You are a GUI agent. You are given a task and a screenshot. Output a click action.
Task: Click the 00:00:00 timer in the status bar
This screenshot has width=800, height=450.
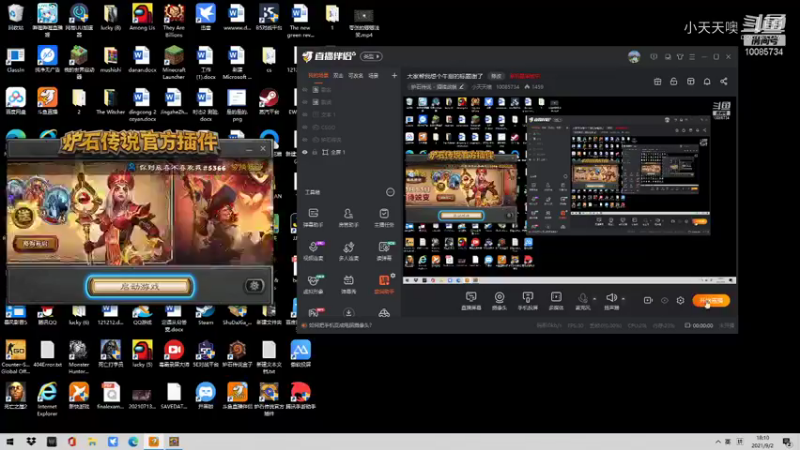click(703, 325)
